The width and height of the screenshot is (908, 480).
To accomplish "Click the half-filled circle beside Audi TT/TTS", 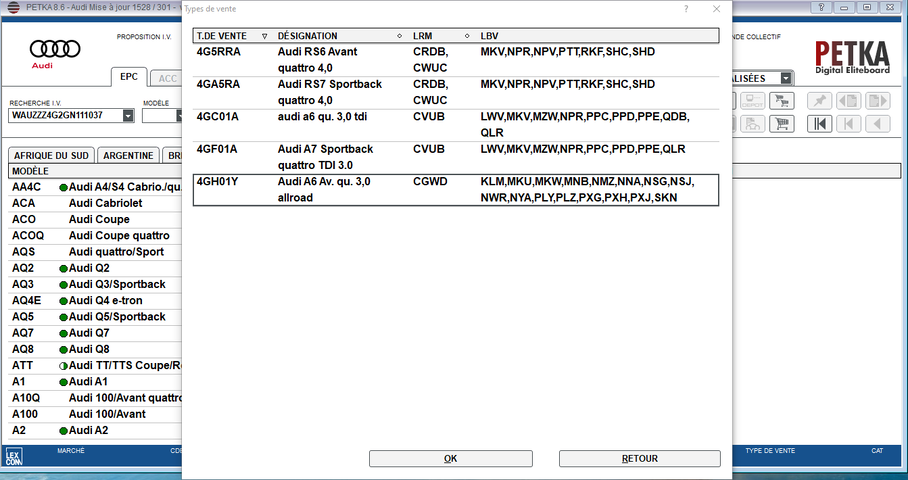I will [63, 366].
